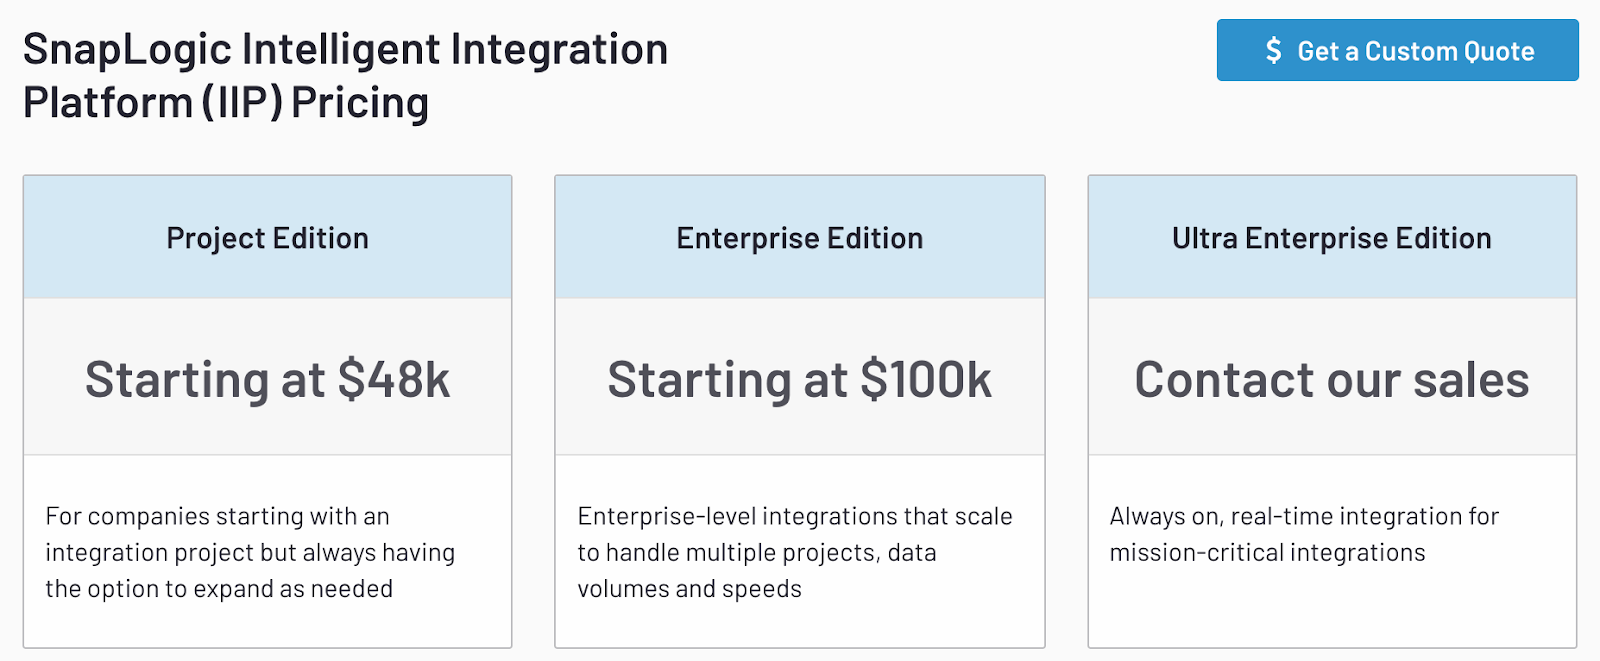
Task: Click the Contact our sales text
Action: pyautogui.click(x=1332, y=380)
